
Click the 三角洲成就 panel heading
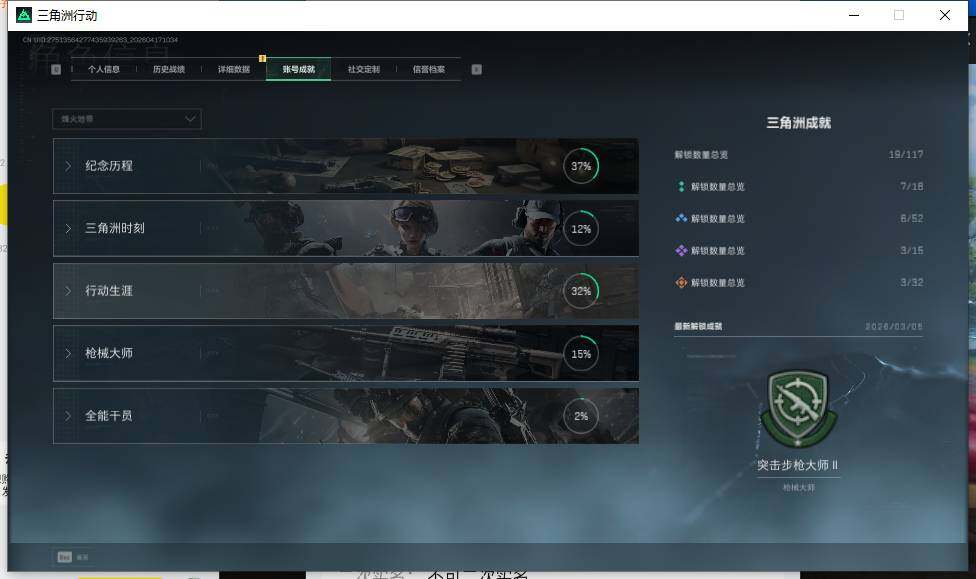point(799,123)
